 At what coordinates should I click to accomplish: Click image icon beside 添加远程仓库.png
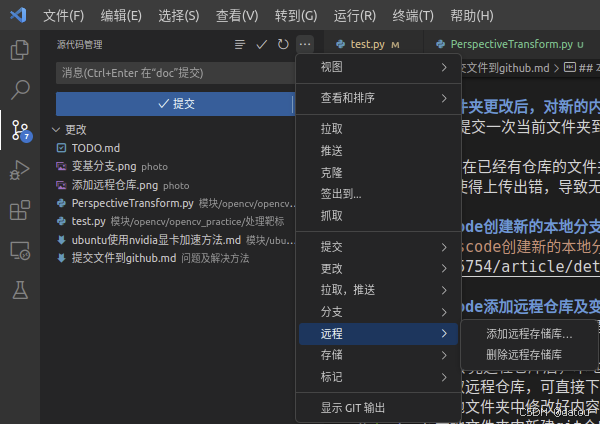(x=61, y=185)
